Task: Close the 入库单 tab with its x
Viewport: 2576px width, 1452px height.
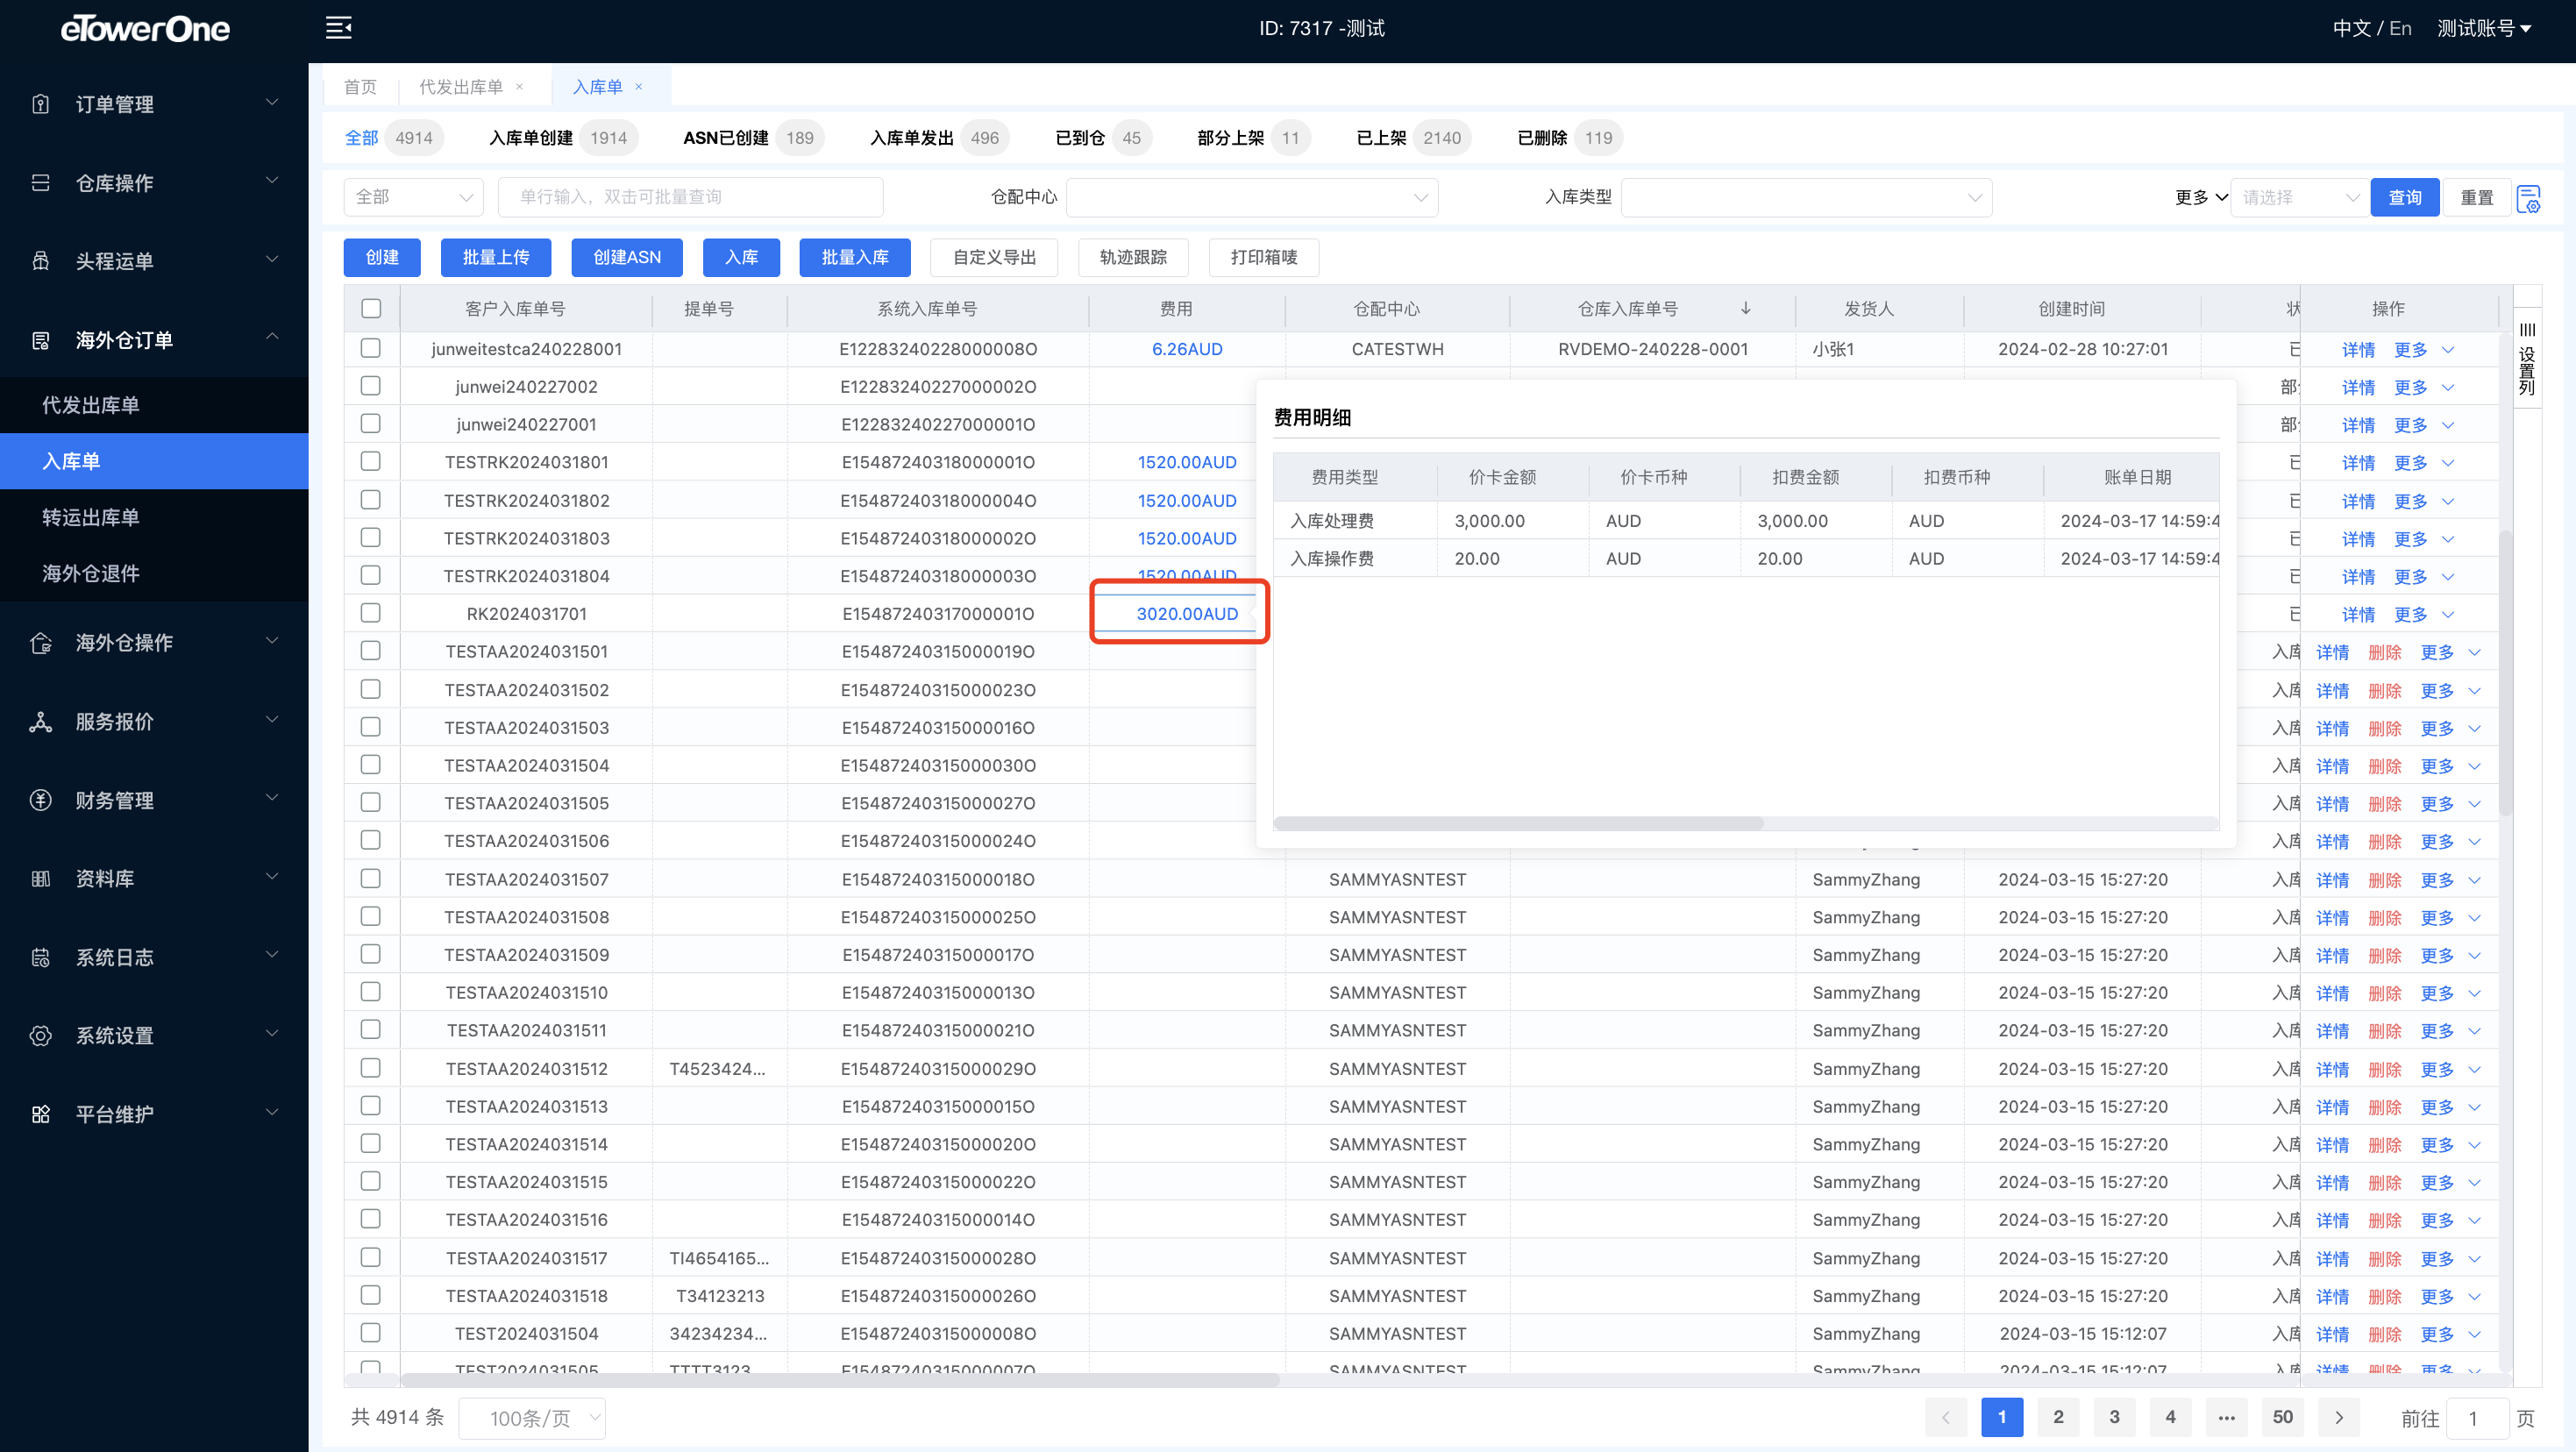Action: [x=638, y=87]
